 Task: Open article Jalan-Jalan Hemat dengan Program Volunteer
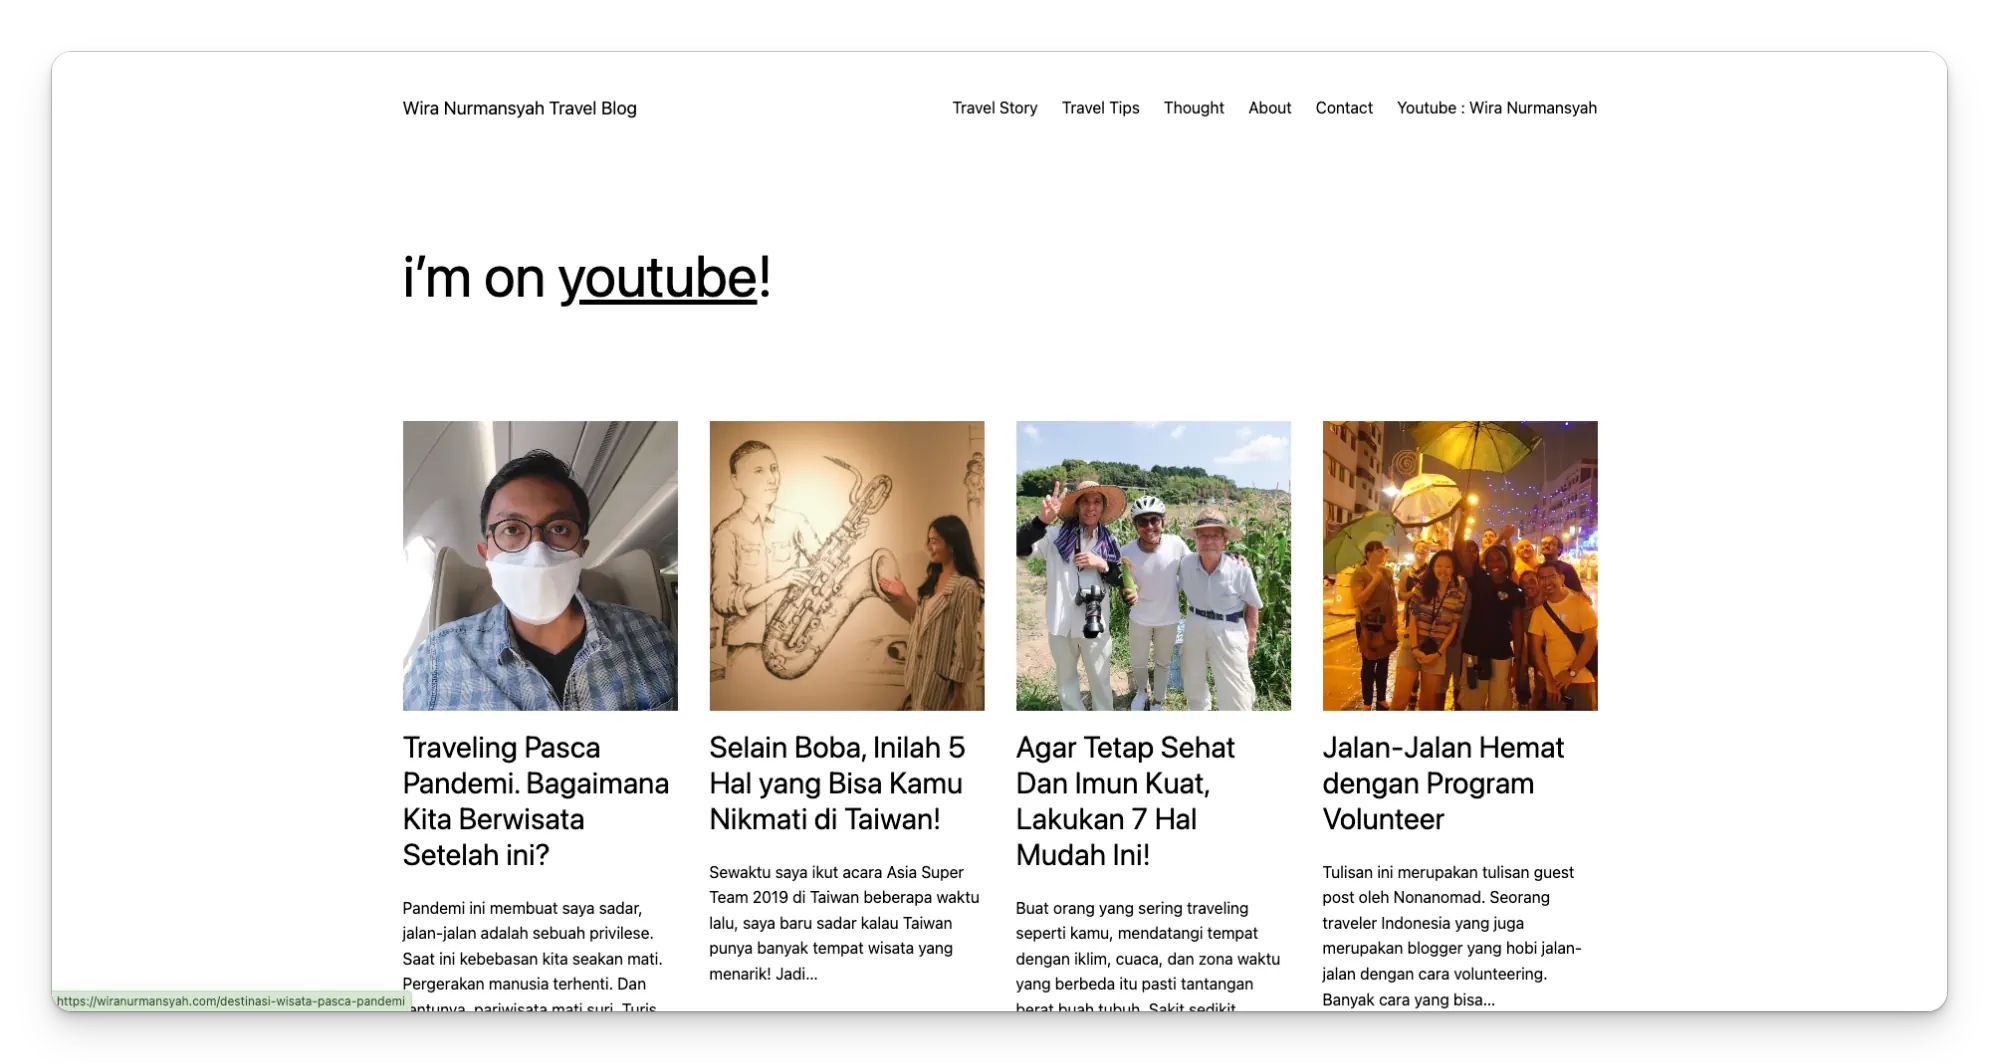(x=1443, y=783)
